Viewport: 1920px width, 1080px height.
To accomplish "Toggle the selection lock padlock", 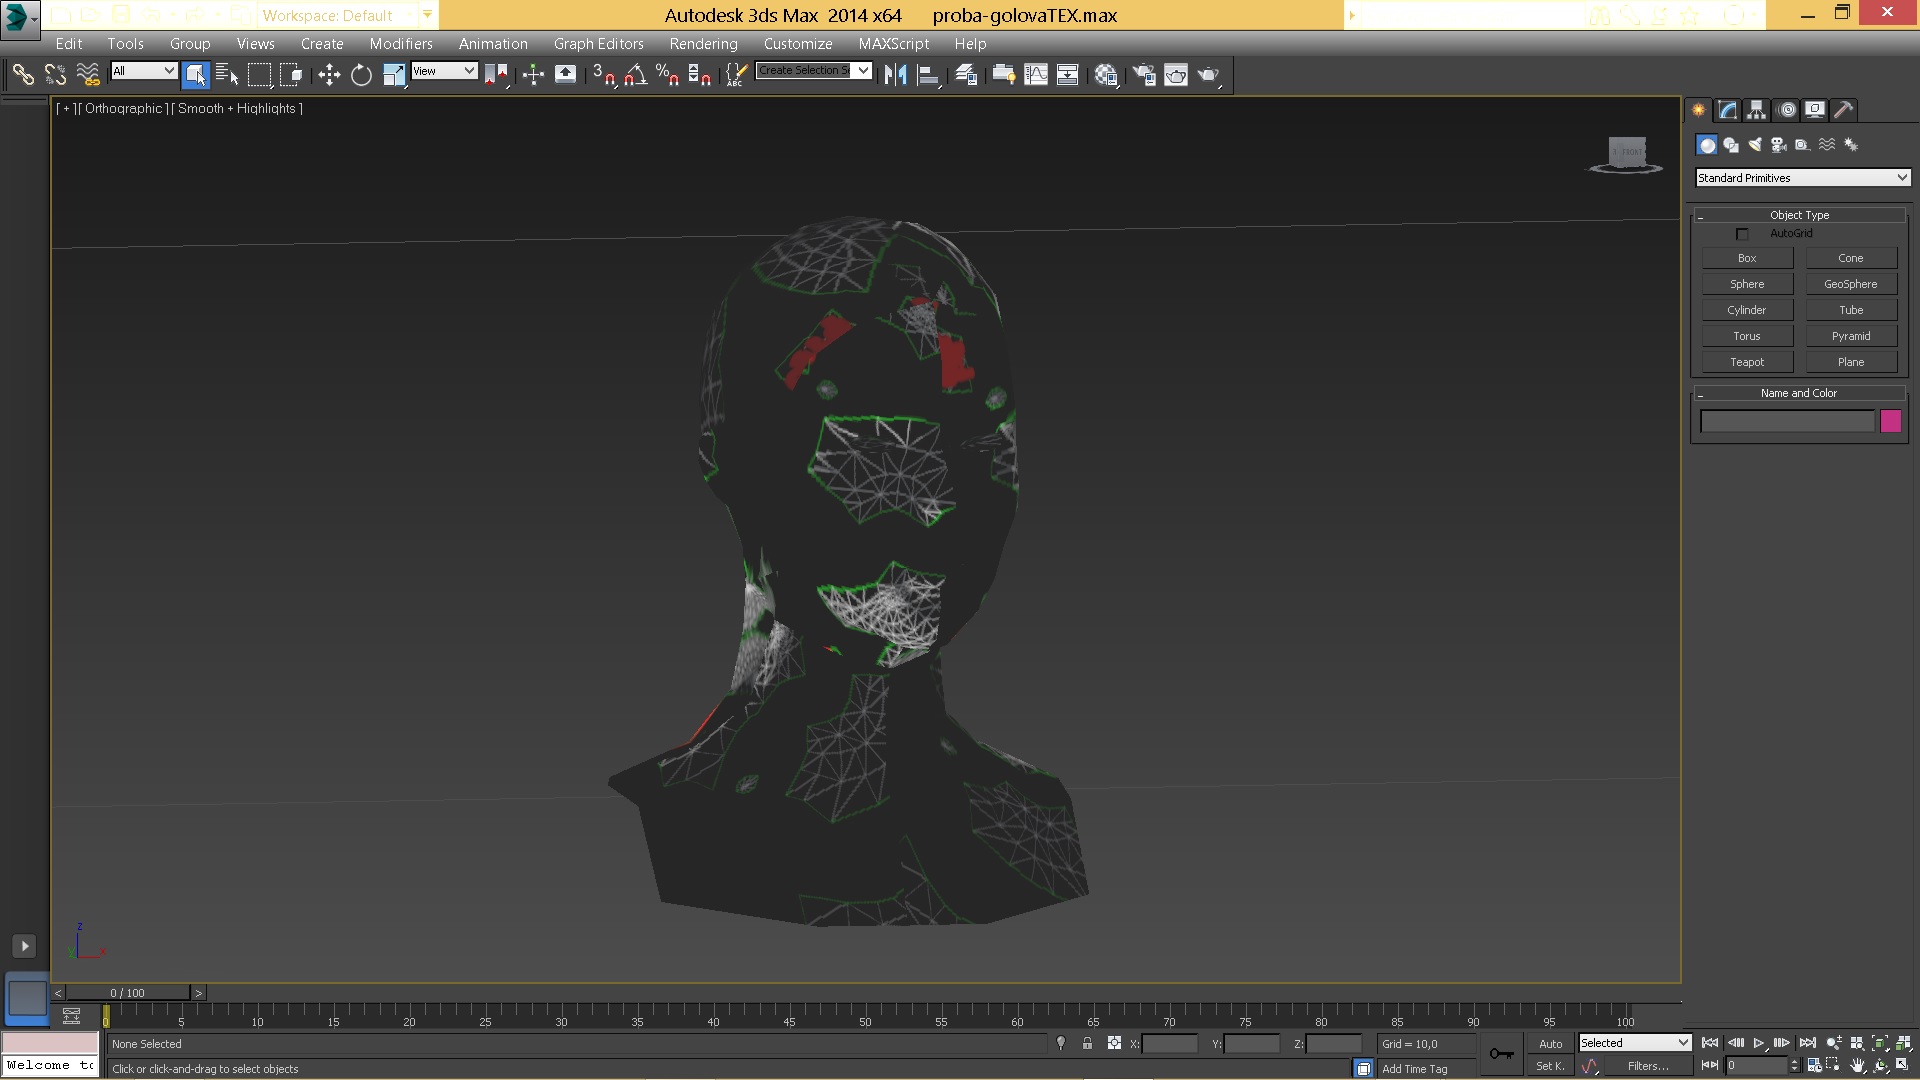I will pyautogui.click(x=1087, y=1043).
